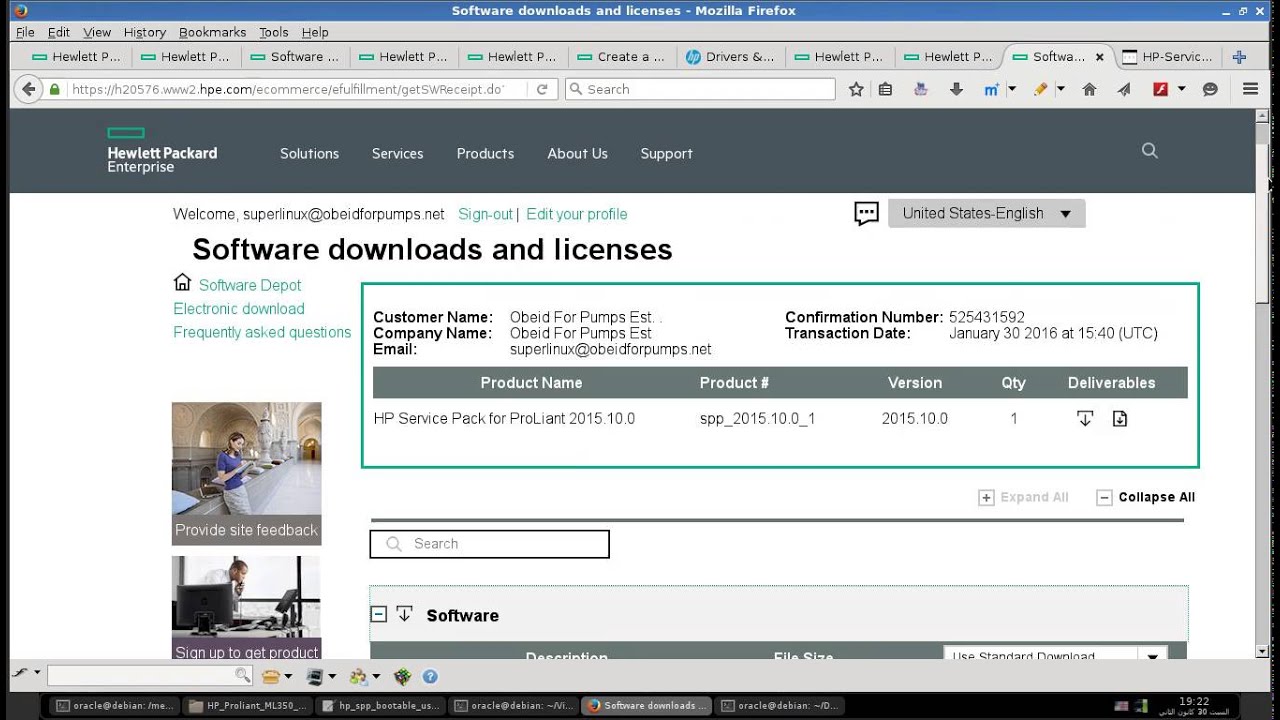Image resolution: width=1280 pixels, height=720 pixels.
Task: Open the Solutions navigation item
Action: (309, 153)
